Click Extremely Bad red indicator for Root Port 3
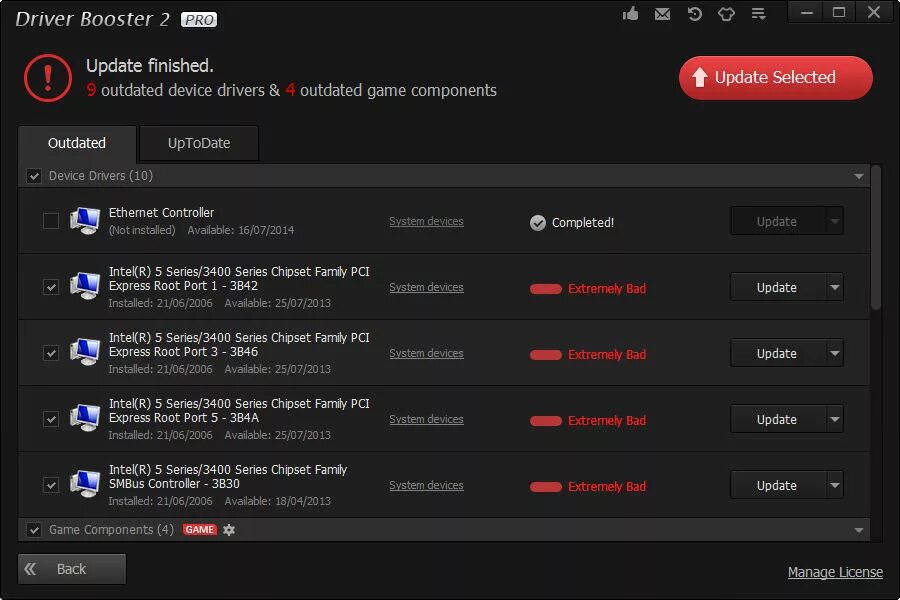The image size is (900, 600). pyautogui.click(x=546, y=355)
